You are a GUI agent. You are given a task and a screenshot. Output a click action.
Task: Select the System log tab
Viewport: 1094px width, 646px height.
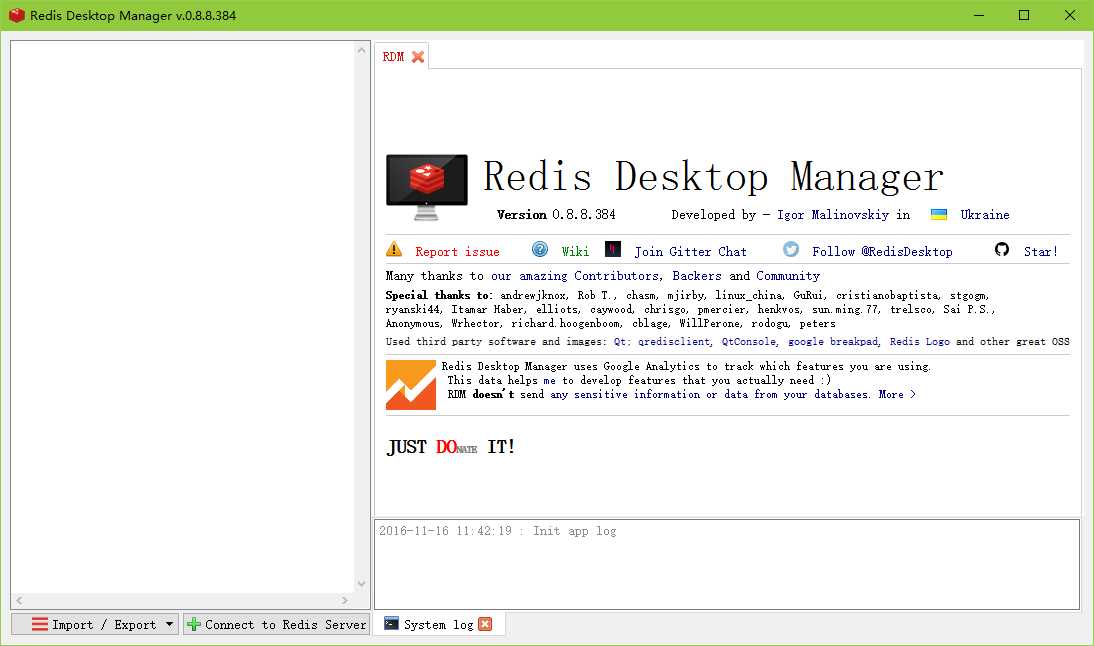click(x=439, y=624)
